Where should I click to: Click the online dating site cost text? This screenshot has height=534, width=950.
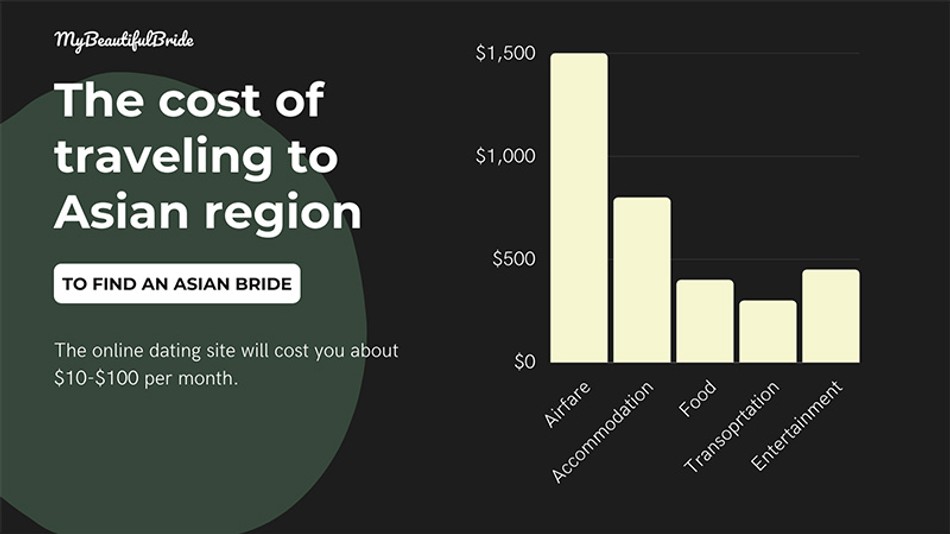[226, 364]
